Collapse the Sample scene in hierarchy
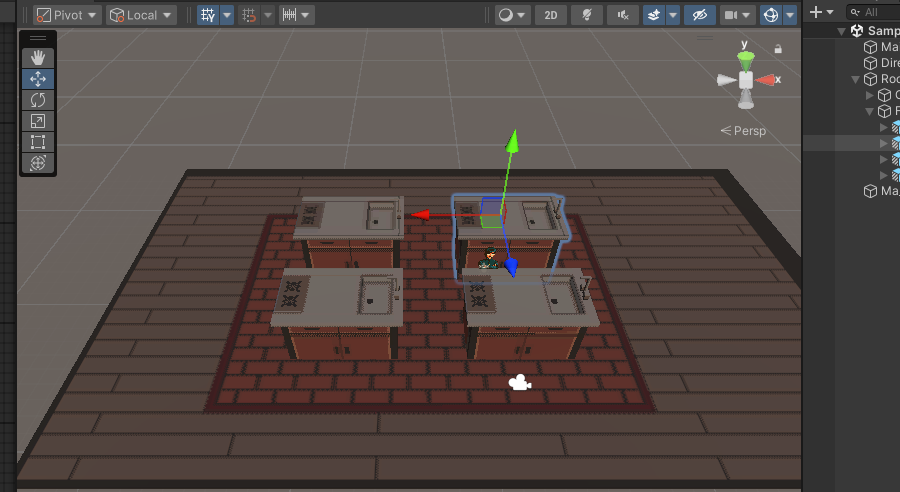 click(x=842, y=31)
